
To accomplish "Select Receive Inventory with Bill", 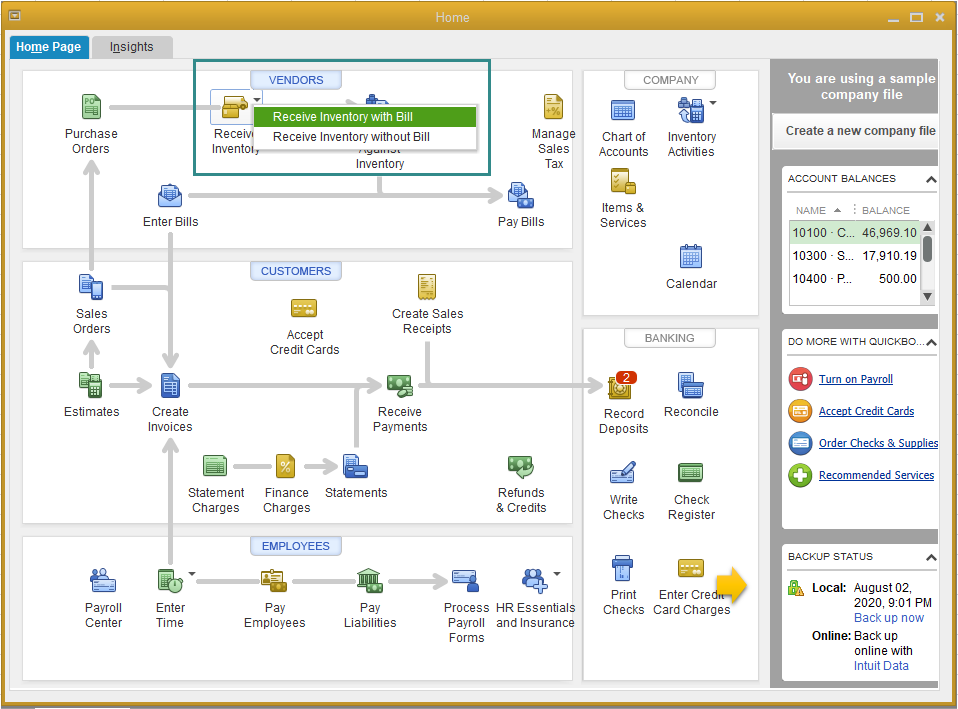I will [x=365, y=117].
